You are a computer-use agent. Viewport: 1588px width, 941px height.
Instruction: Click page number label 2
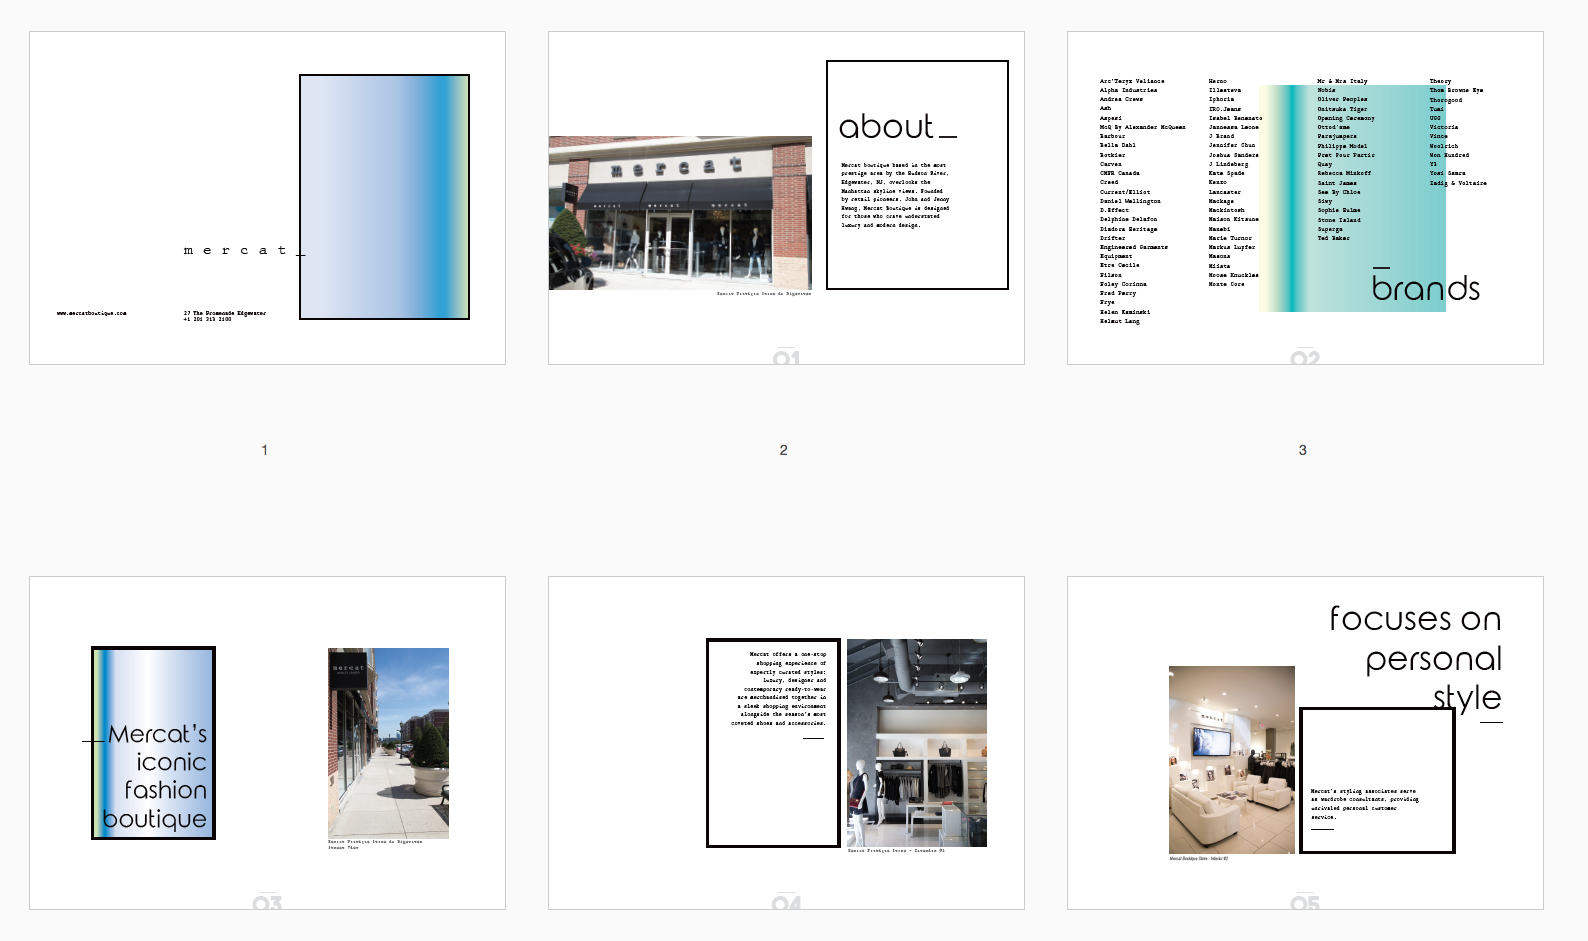pyautogui.click(x=784, y=450)
